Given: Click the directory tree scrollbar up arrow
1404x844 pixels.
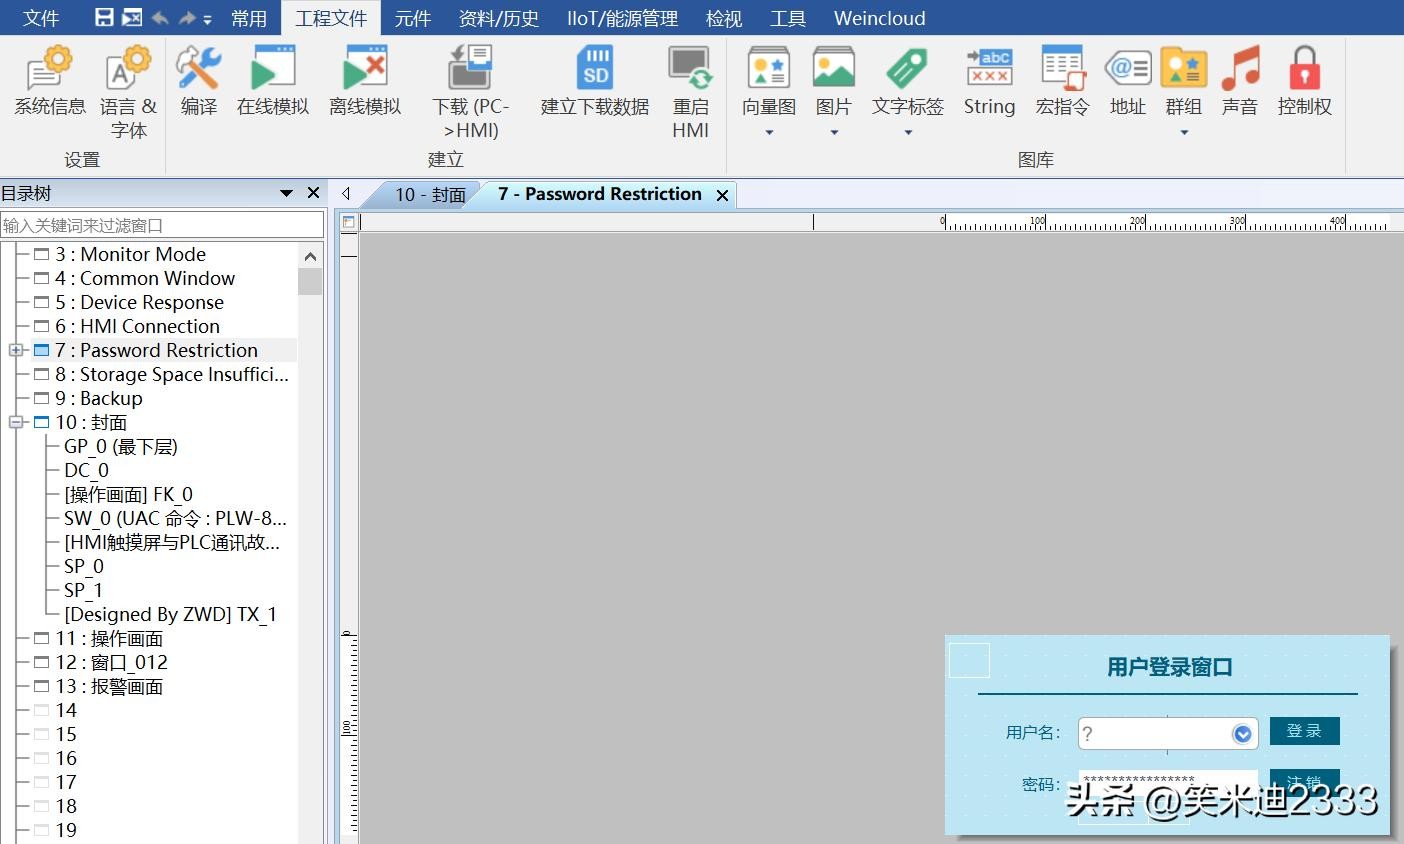Looking at the screenshot, I should (310, 256).
